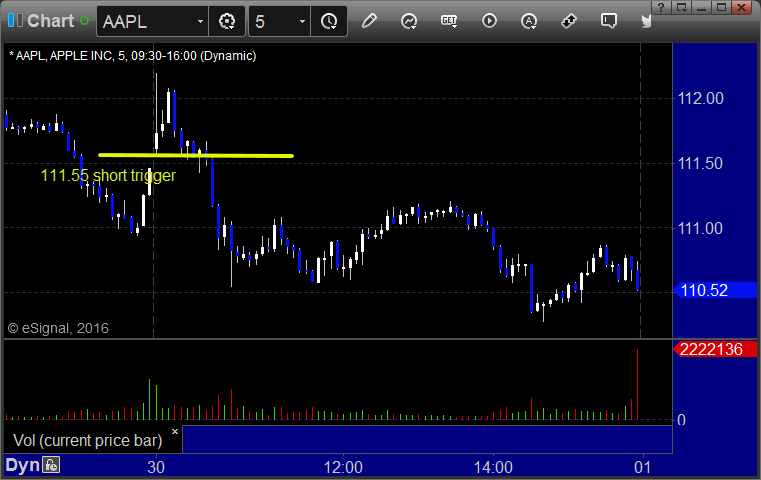Click the 14:00 time axis label
The image size is (761, 480).
click(493, 467)
